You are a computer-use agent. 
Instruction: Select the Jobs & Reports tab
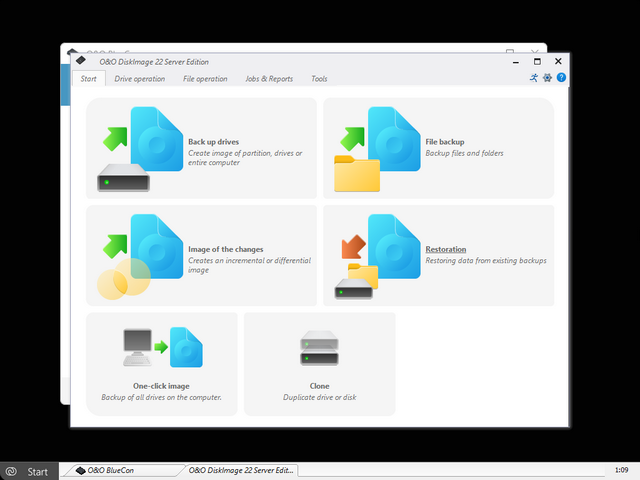269,79
